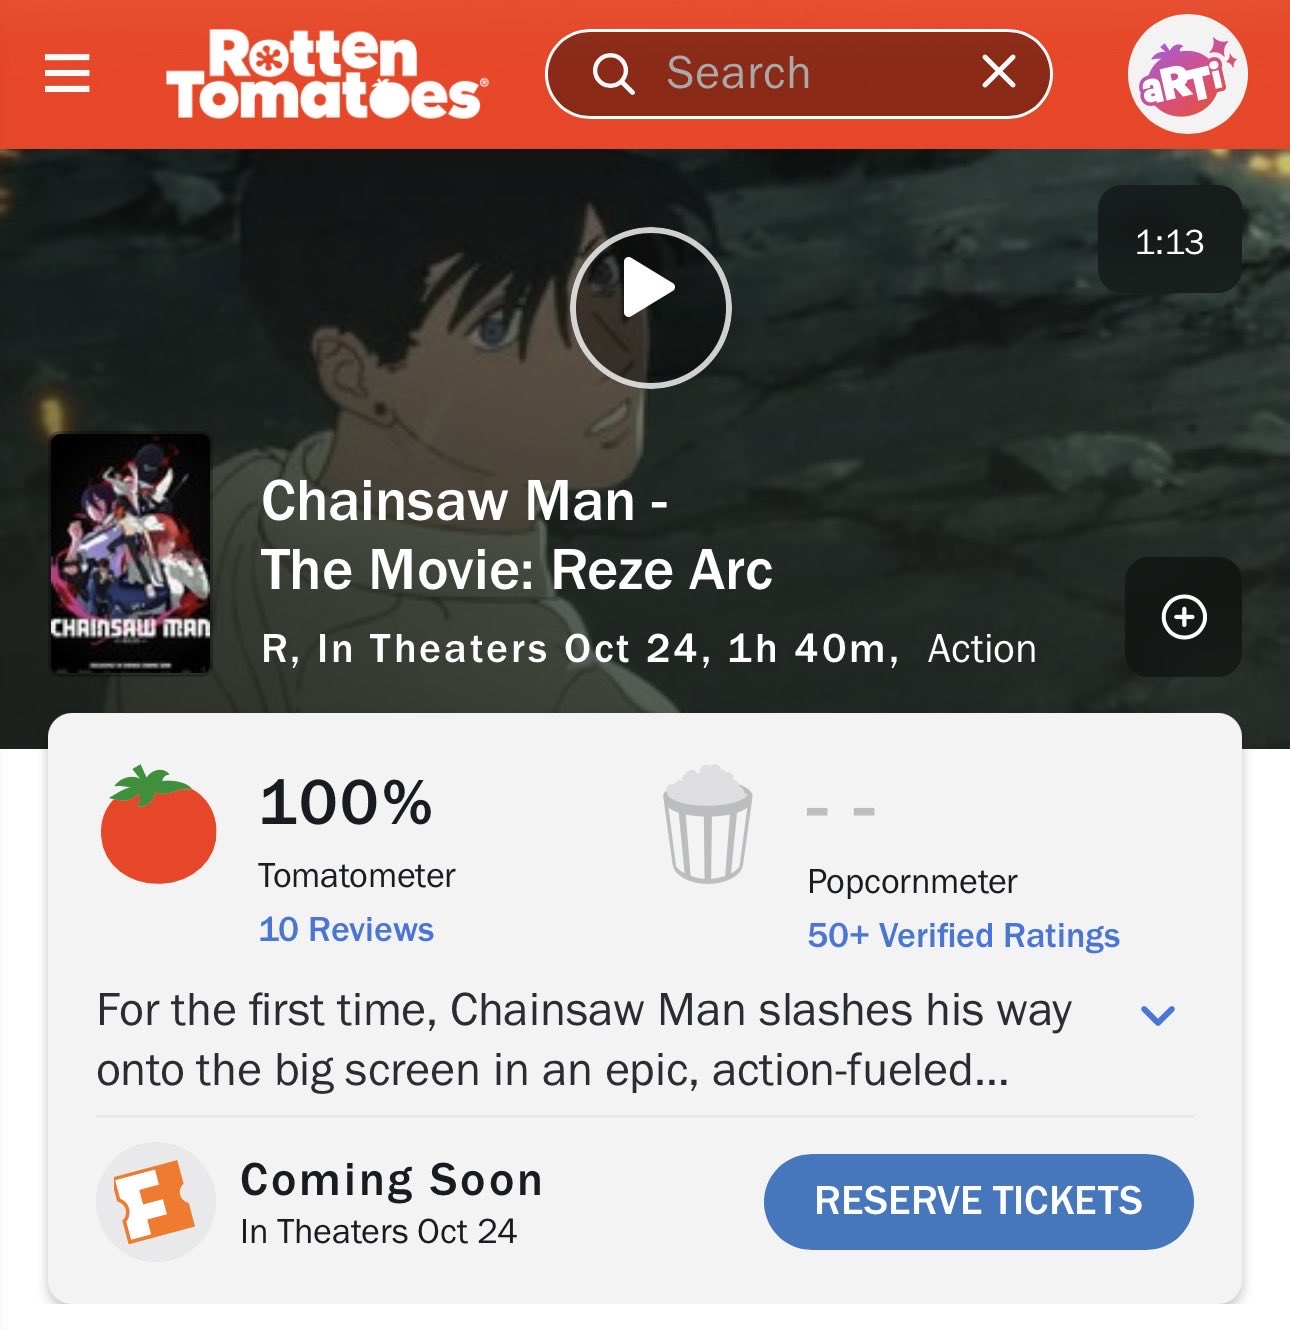Click the Reserve Tickets button

[978, 1201]
